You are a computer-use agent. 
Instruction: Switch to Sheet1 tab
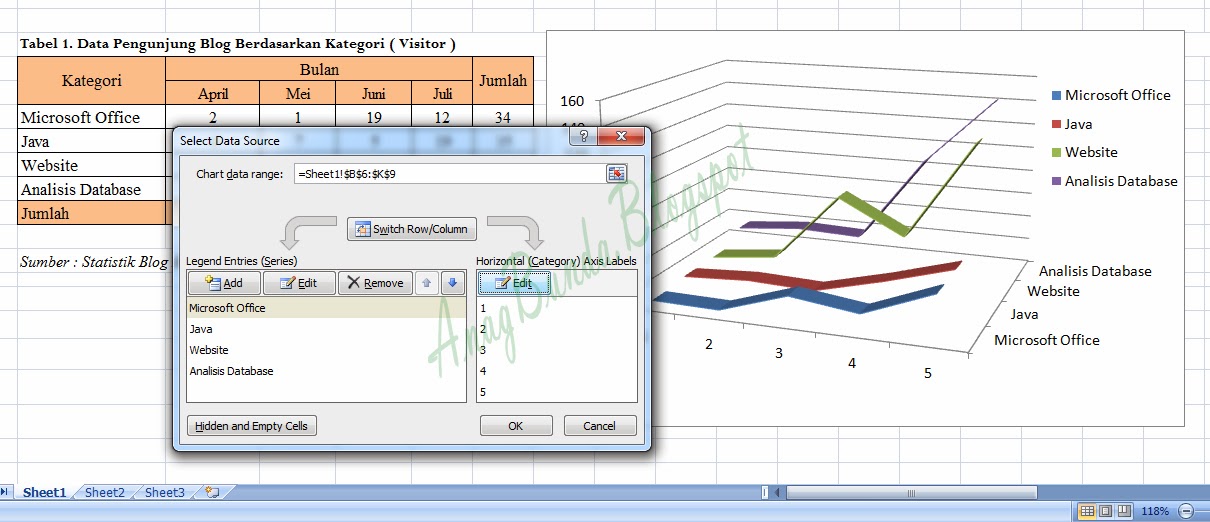45,492
